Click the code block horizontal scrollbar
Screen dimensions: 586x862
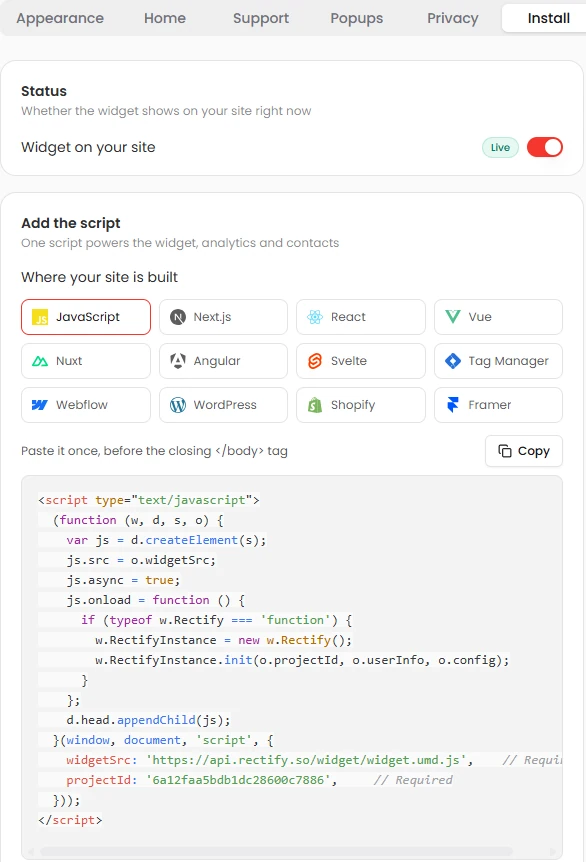click(x=277, y=852)
